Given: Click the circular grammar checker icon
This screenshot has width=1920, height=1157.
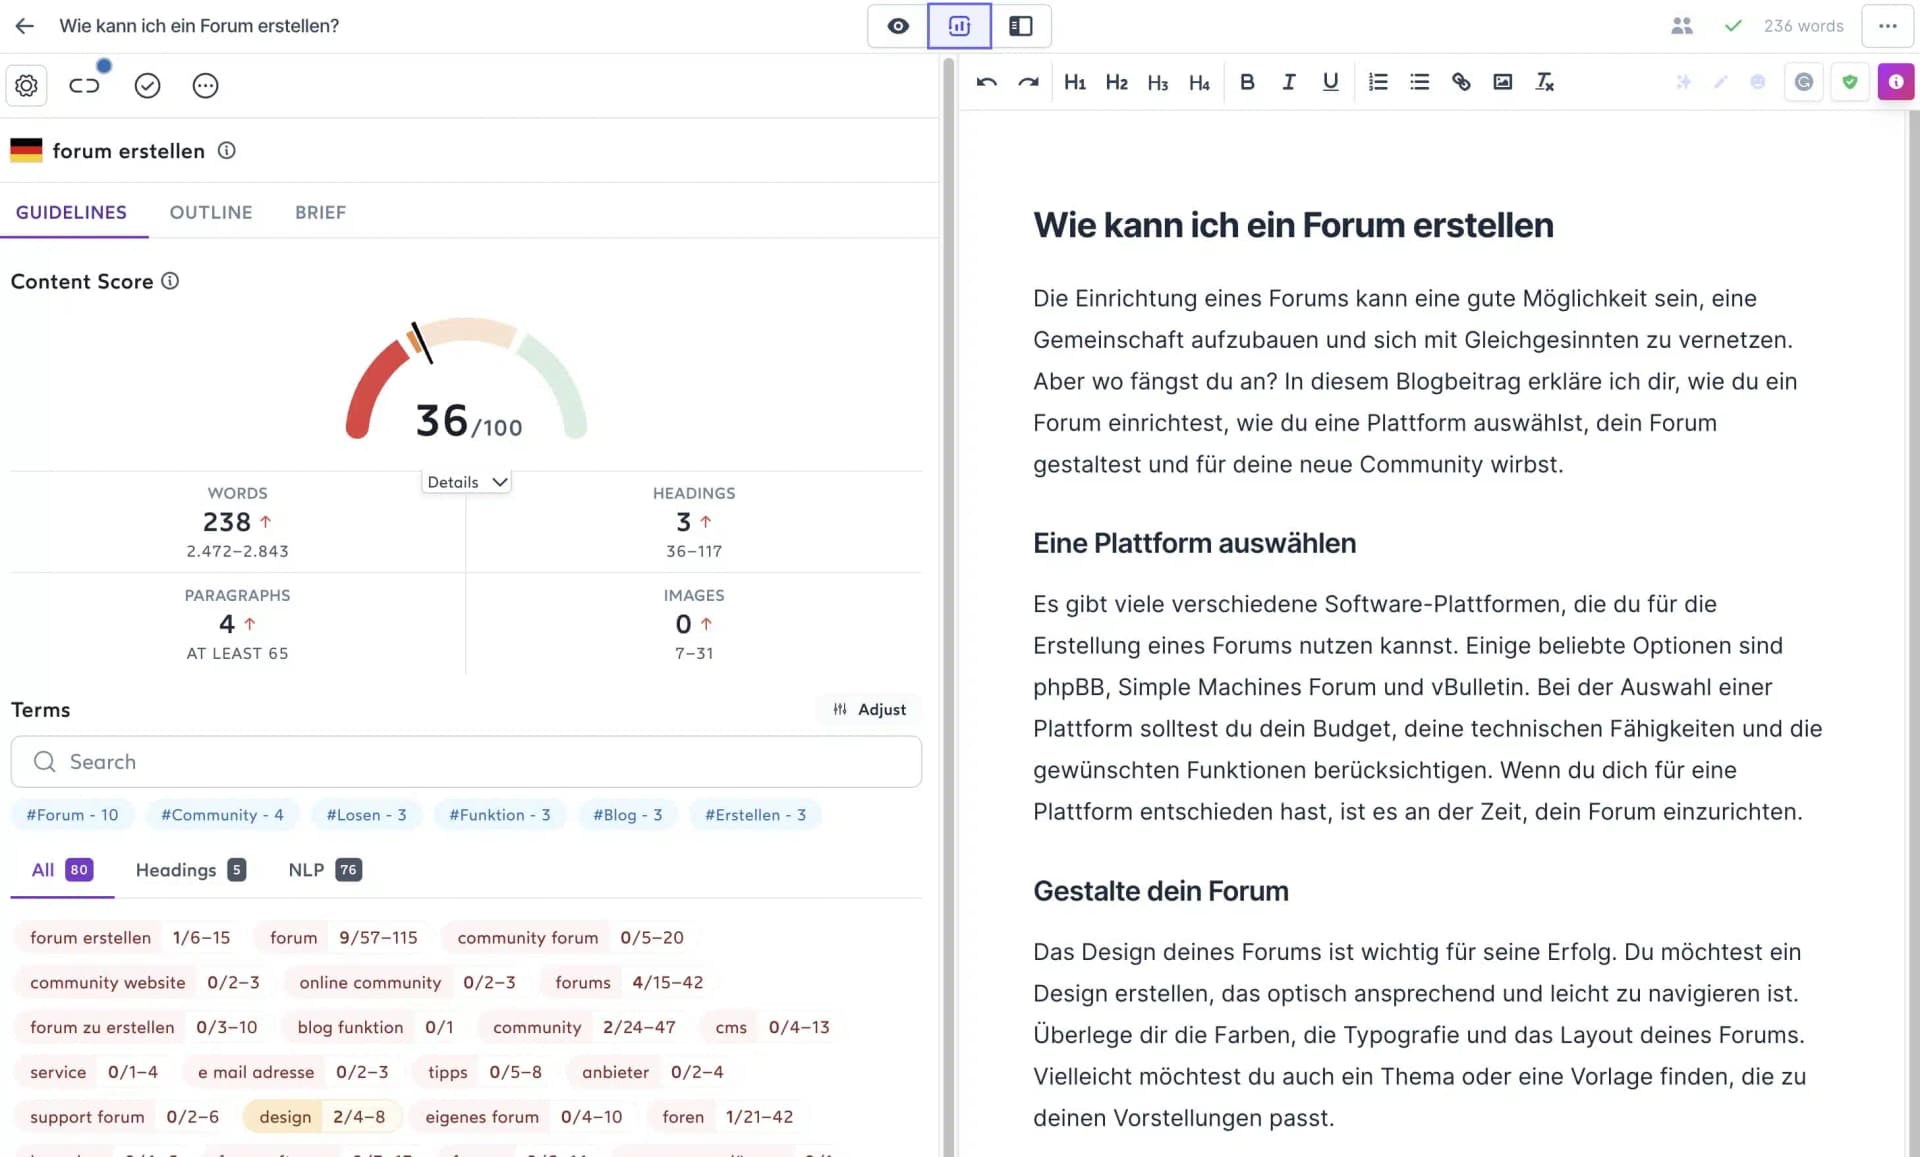Looking at the screenshot, I should (x=1803, y=82).
